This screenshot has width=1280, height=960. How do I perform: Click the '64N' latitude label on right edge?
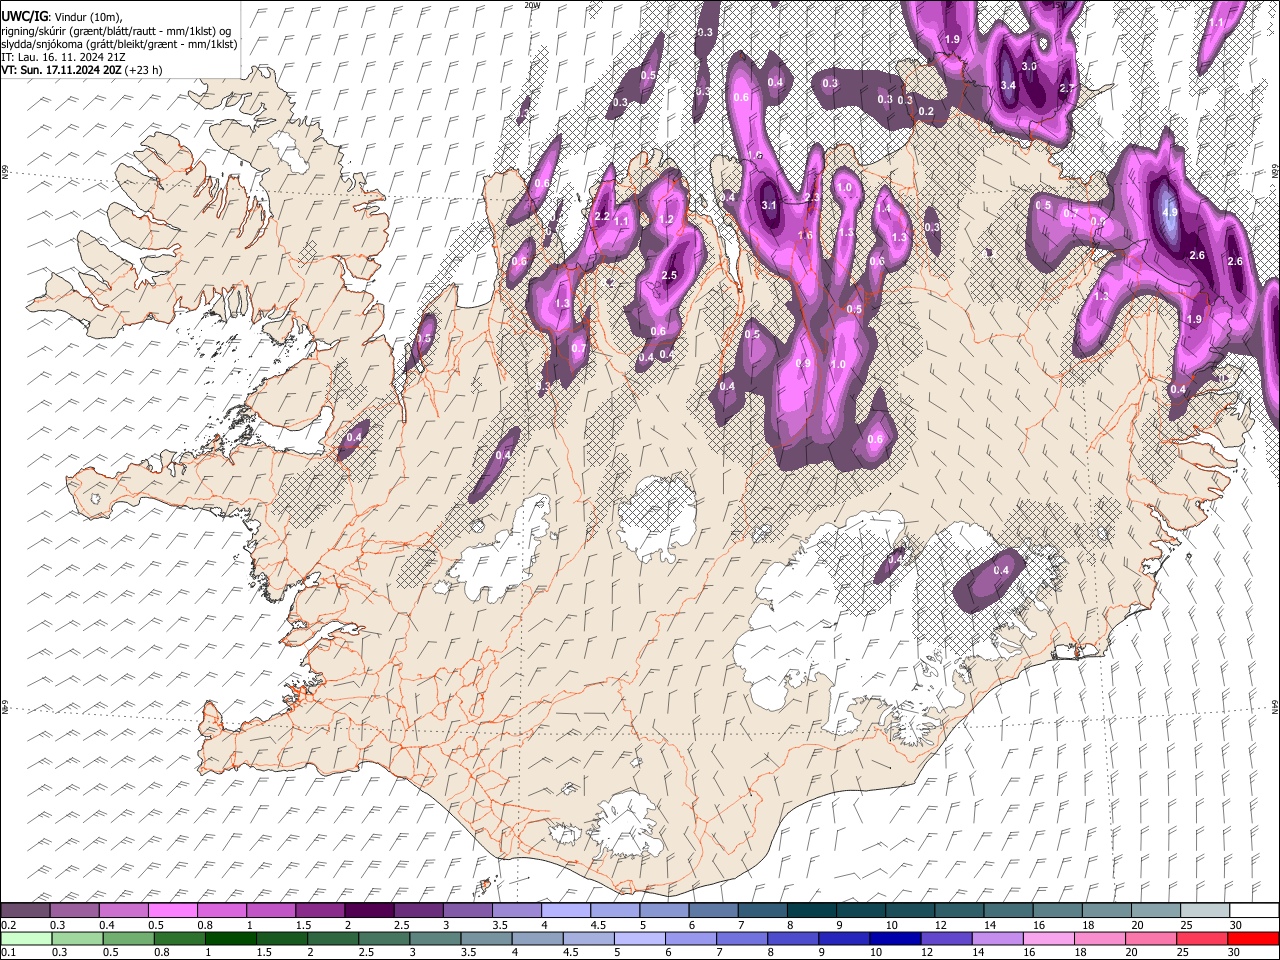click(1275, 705)
